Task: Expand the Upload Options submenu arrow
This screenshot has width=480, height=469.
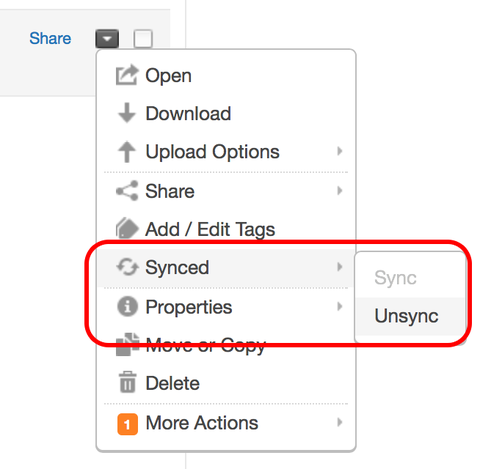Action: (x=339, y=151)
